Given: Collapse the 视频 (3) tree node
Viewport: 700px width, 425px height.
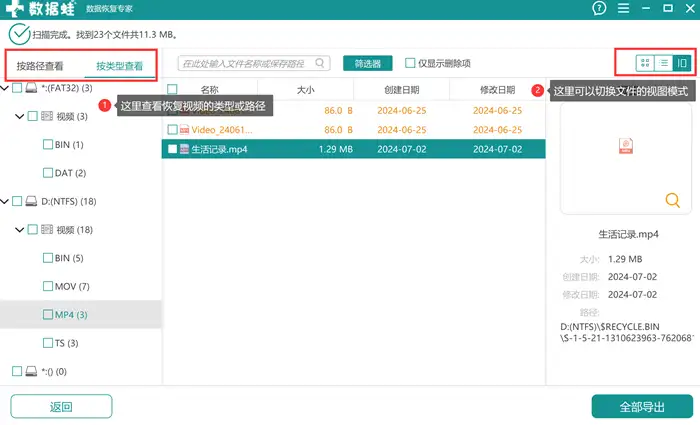Looking at the screenshot, I should pos(20,117).
